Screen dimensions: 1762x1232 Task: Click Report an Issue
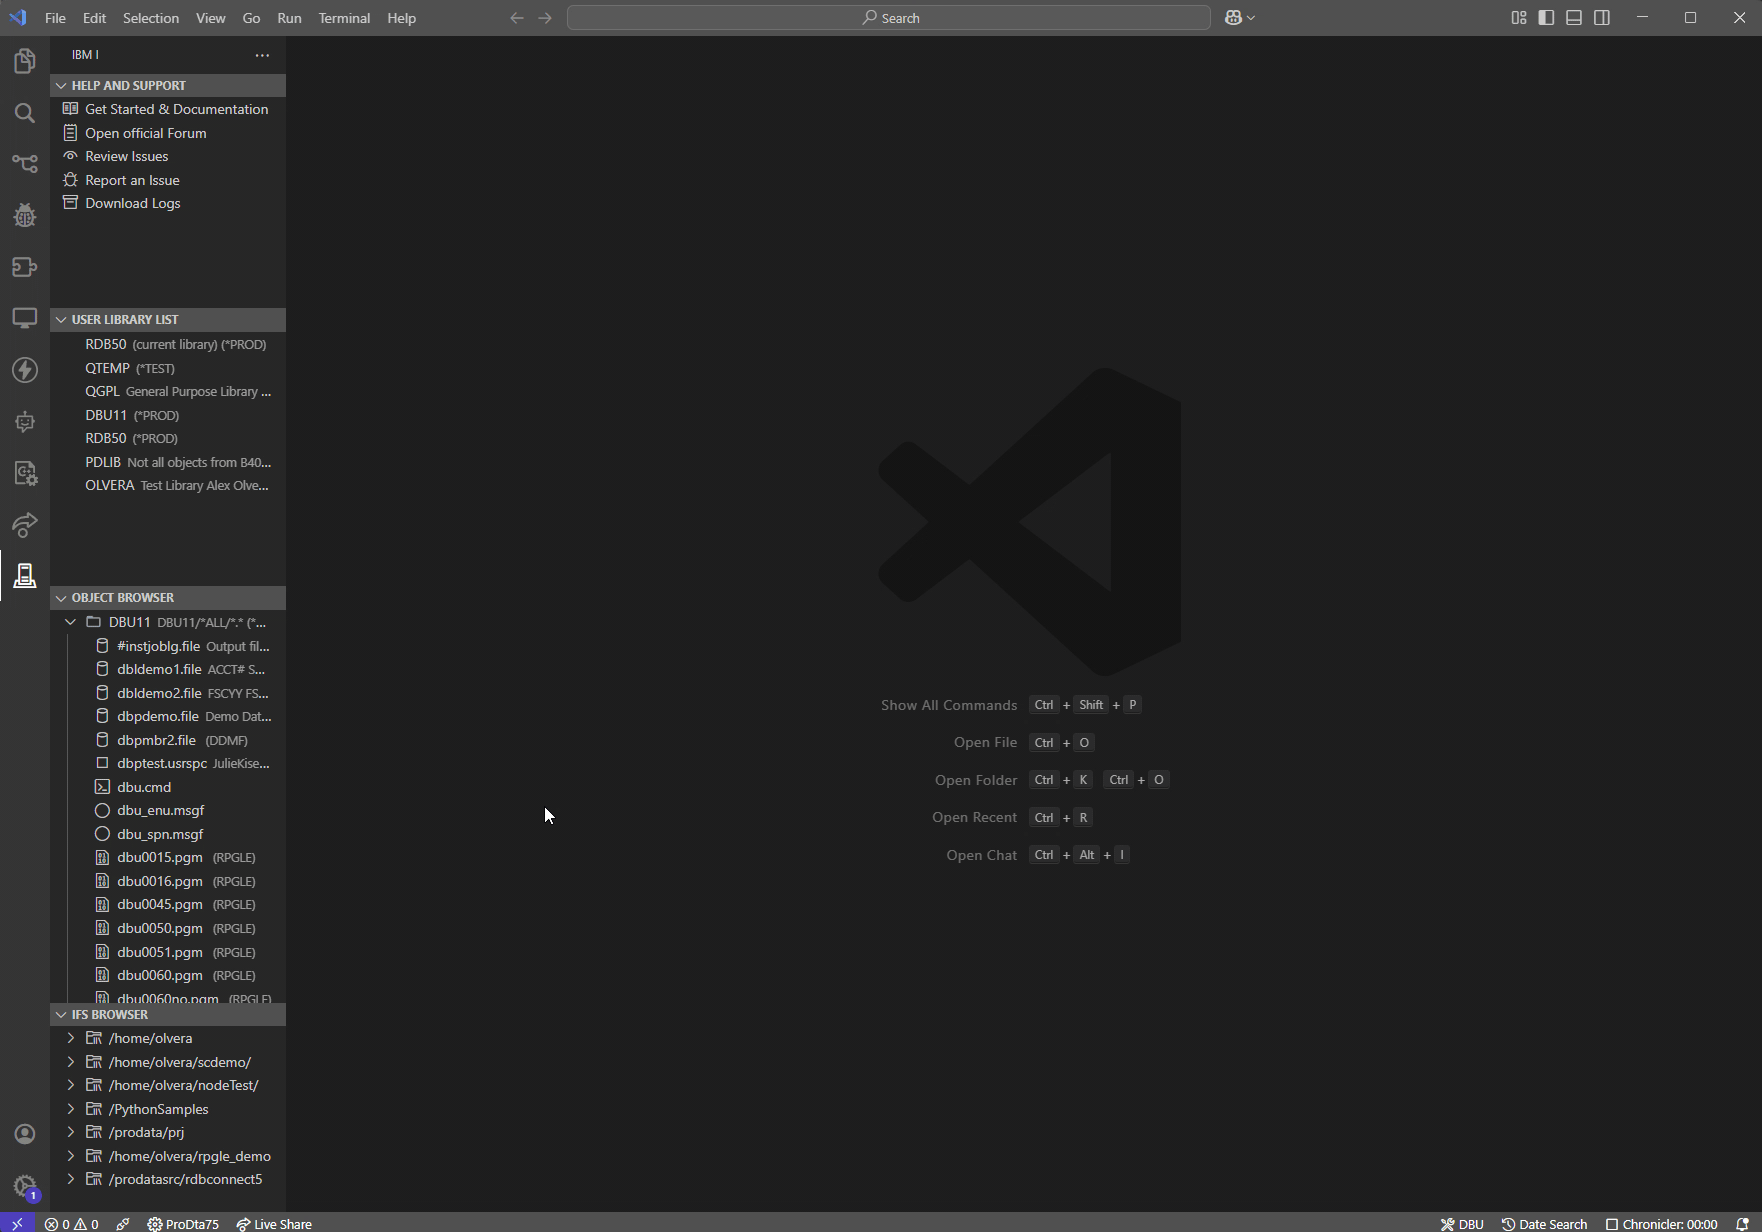(168, 180)
